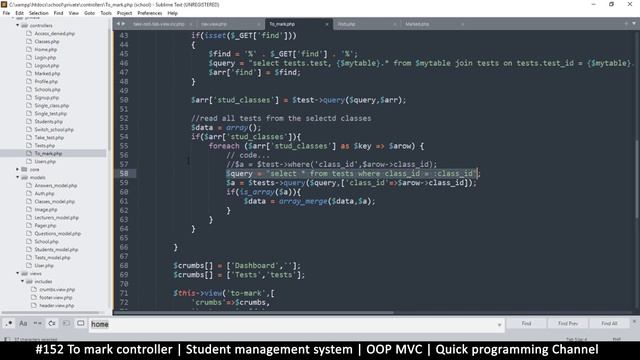Open the File menu
The image size is (640, 360).
point(6,13)
